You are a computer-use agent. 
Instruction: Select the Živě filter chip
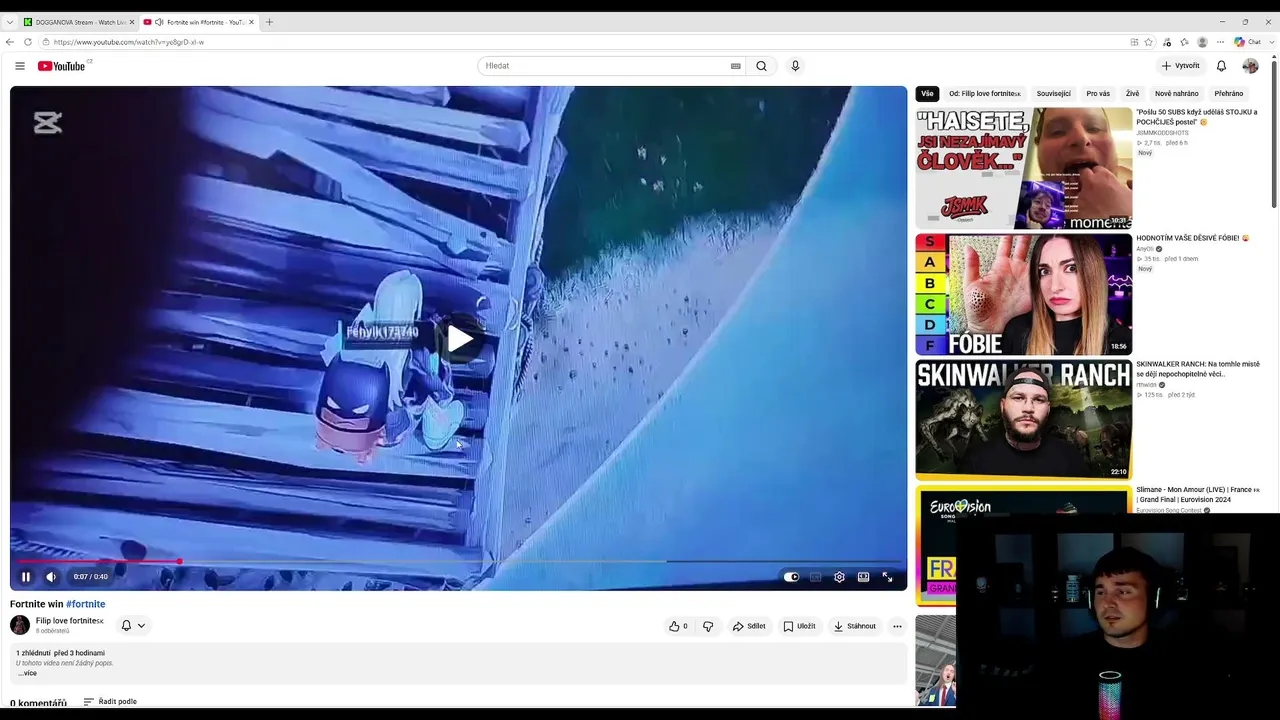(1132, 94)
